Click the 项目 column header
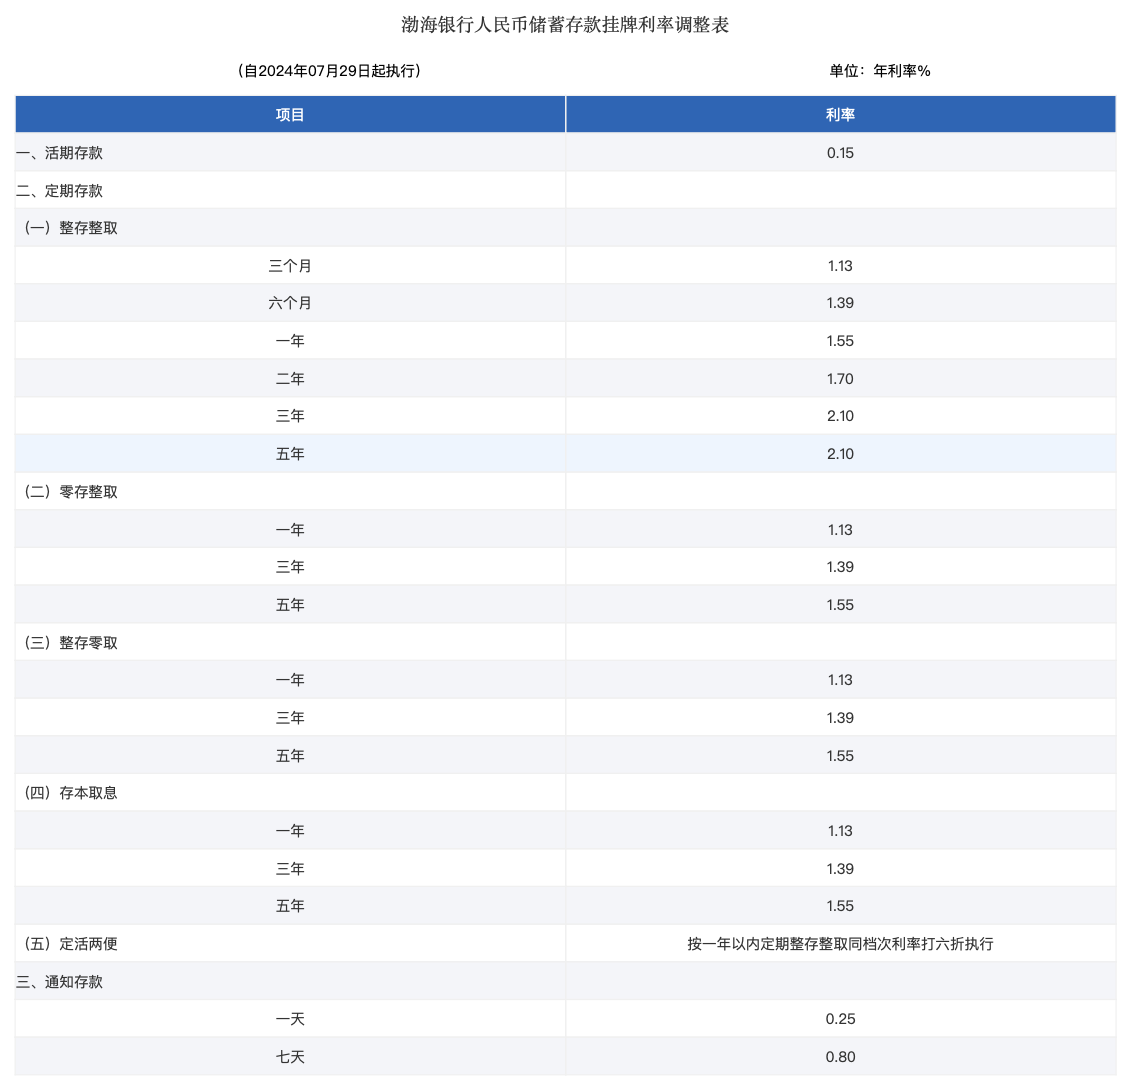 tap(290, 115)
